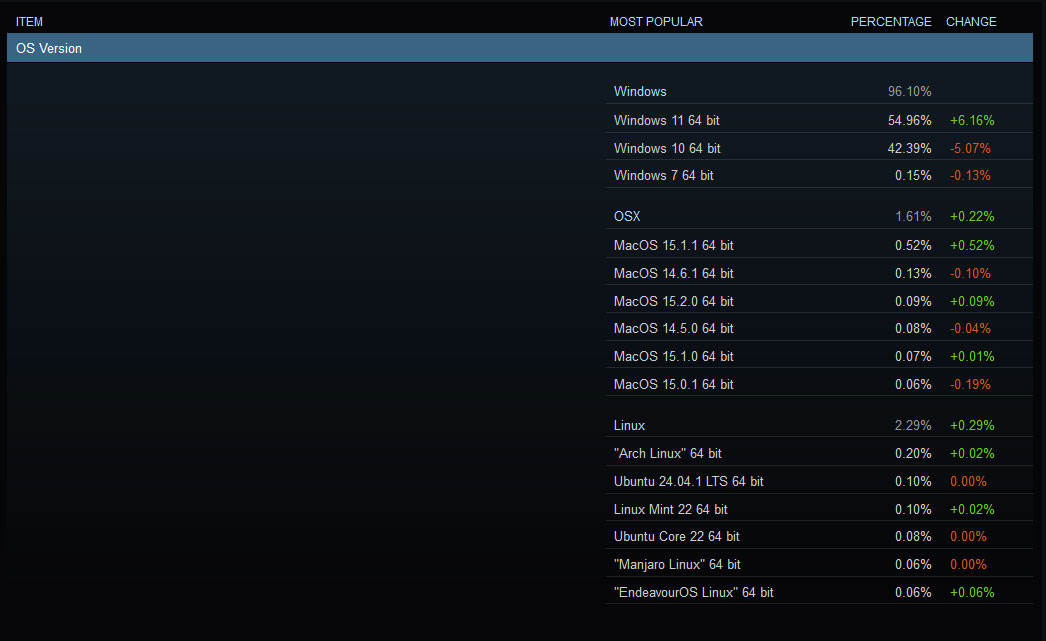The image size is (1046, 641).
Task: Click the 54.96% percentage for Windows 11
Action: (x=909, y=120)
